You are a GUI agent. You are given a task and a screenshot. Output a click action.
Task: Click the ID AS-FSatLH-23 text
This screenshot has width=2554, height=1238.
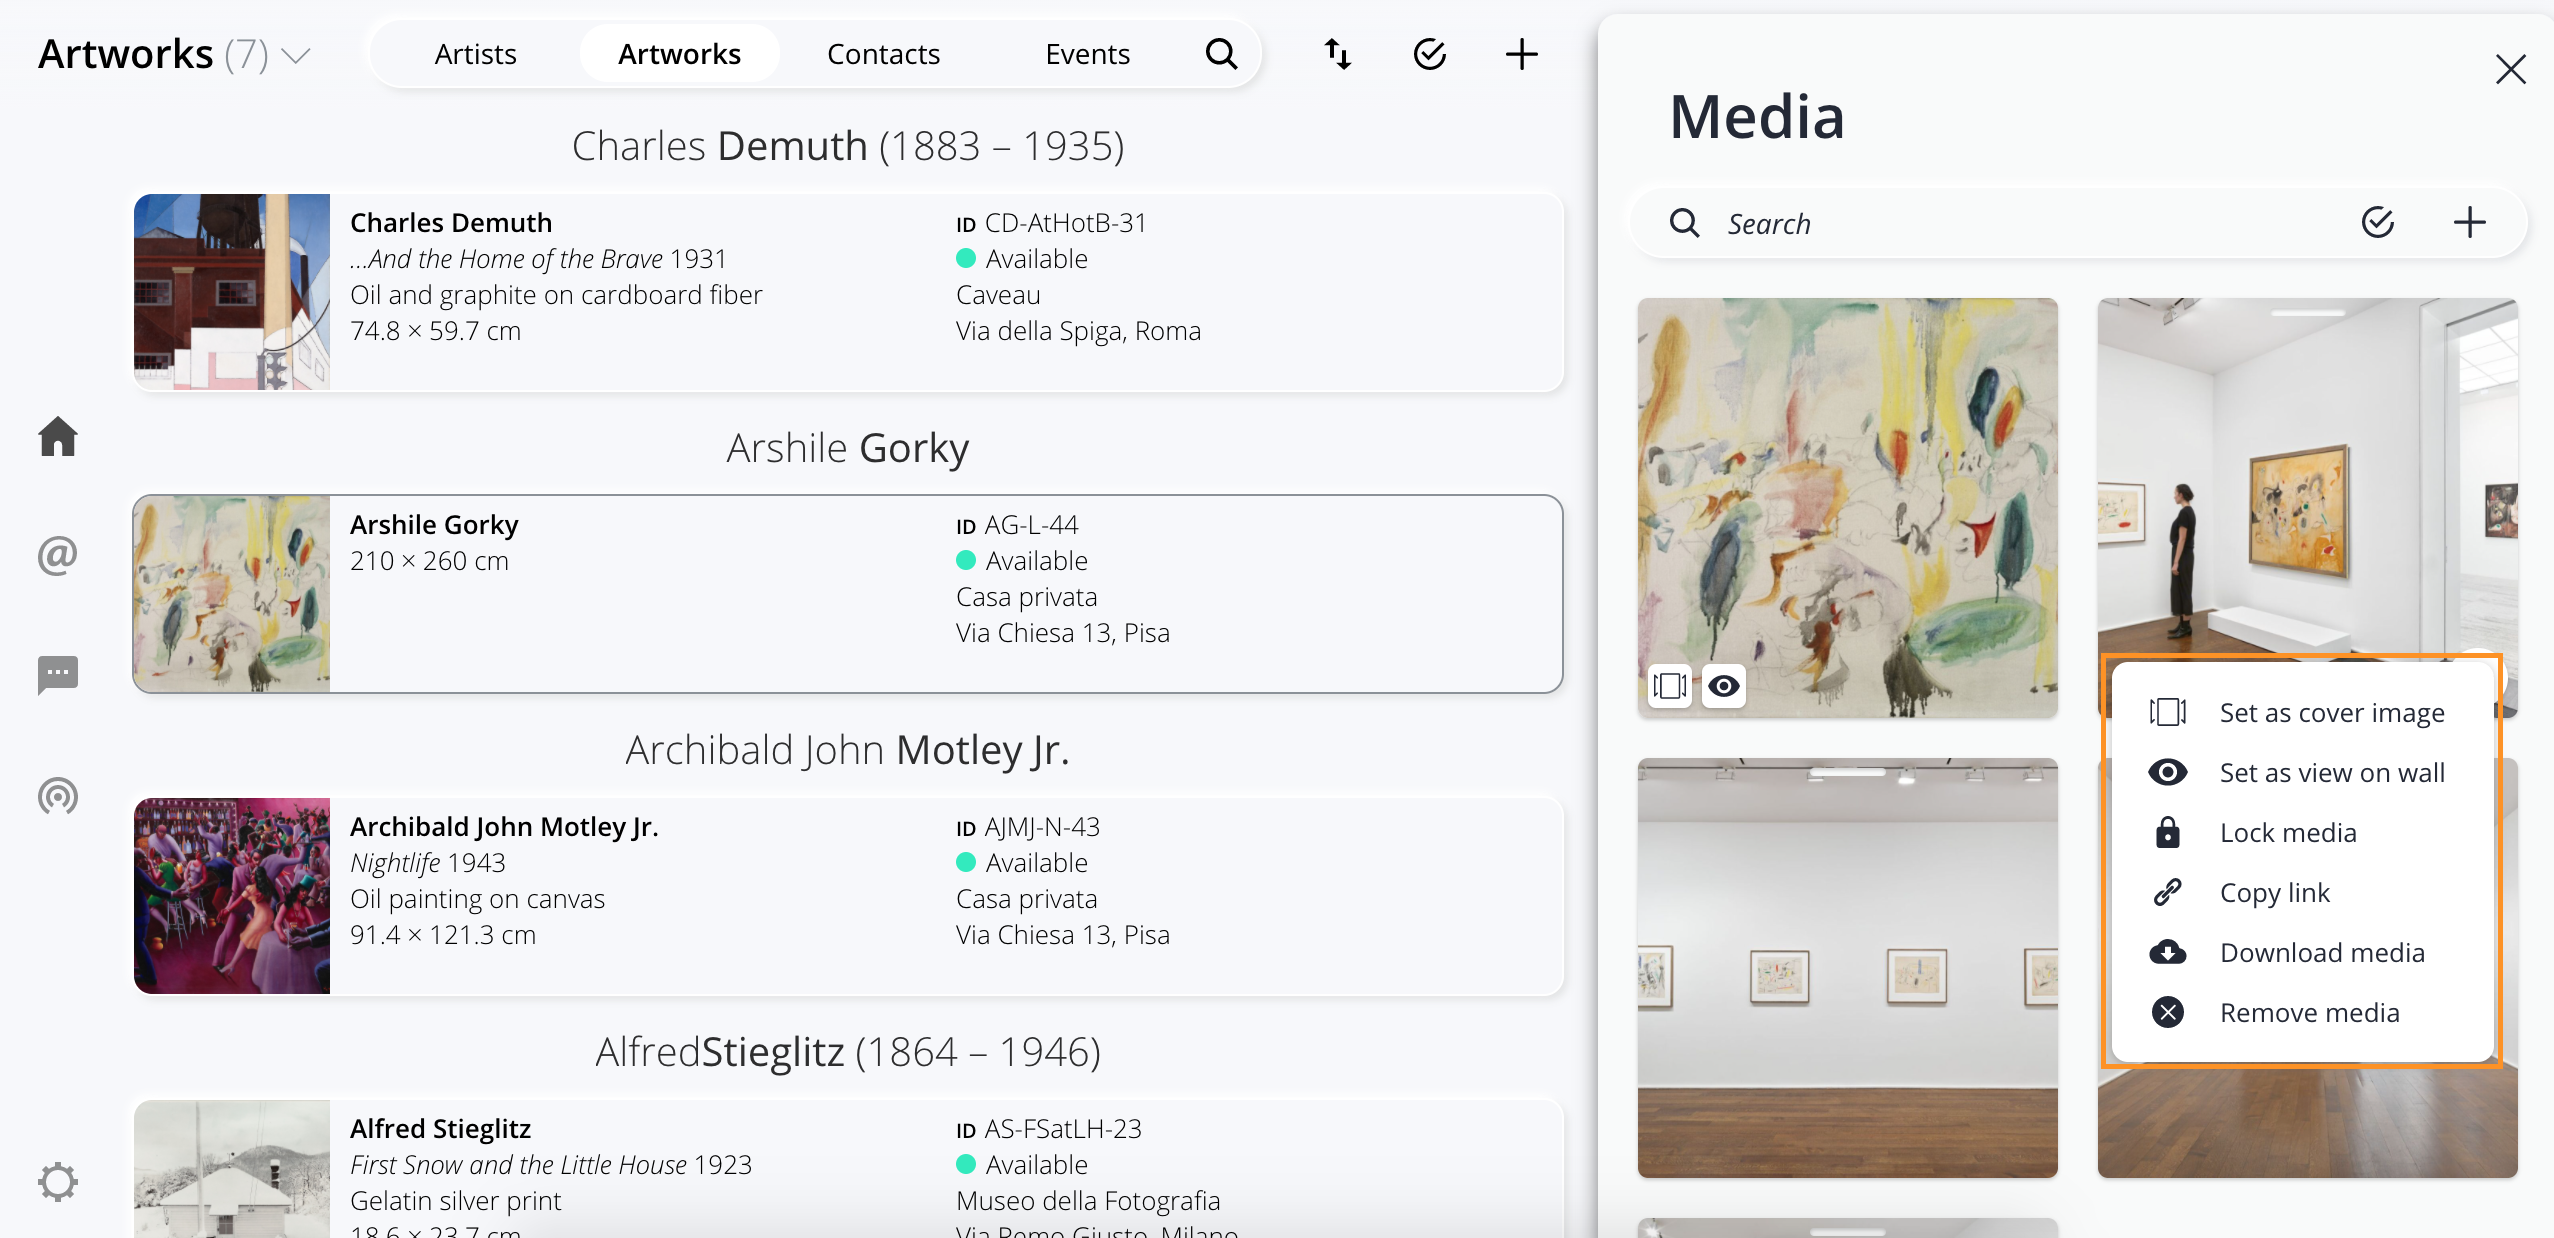[x=1049, y=1129]
